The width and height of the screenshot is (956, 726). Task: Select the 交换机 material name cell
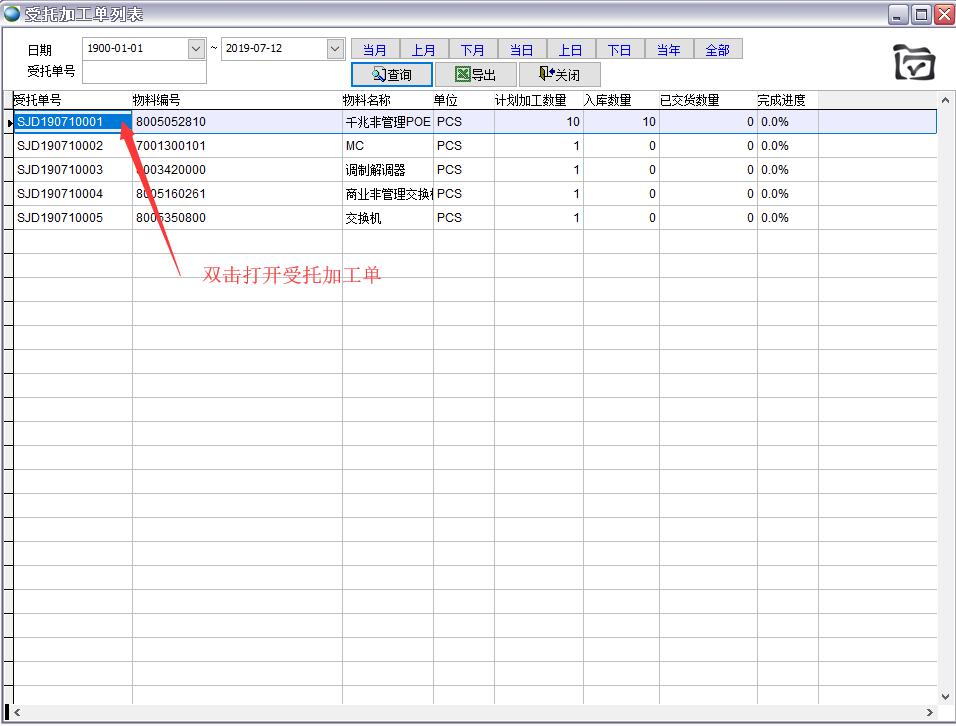pos(364,218)
